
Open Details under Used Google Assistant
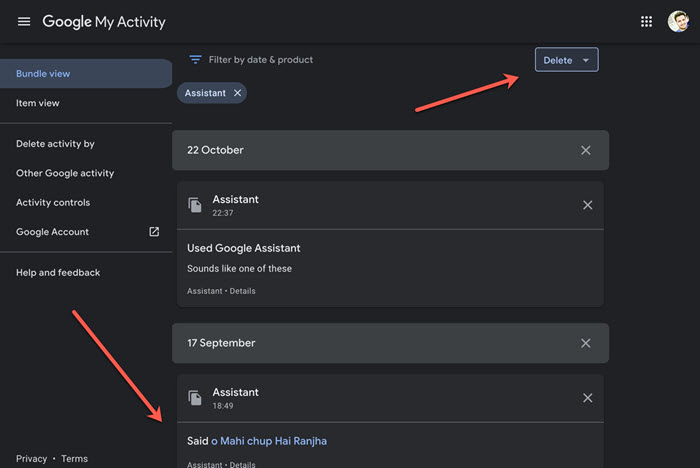click(242, 291)
